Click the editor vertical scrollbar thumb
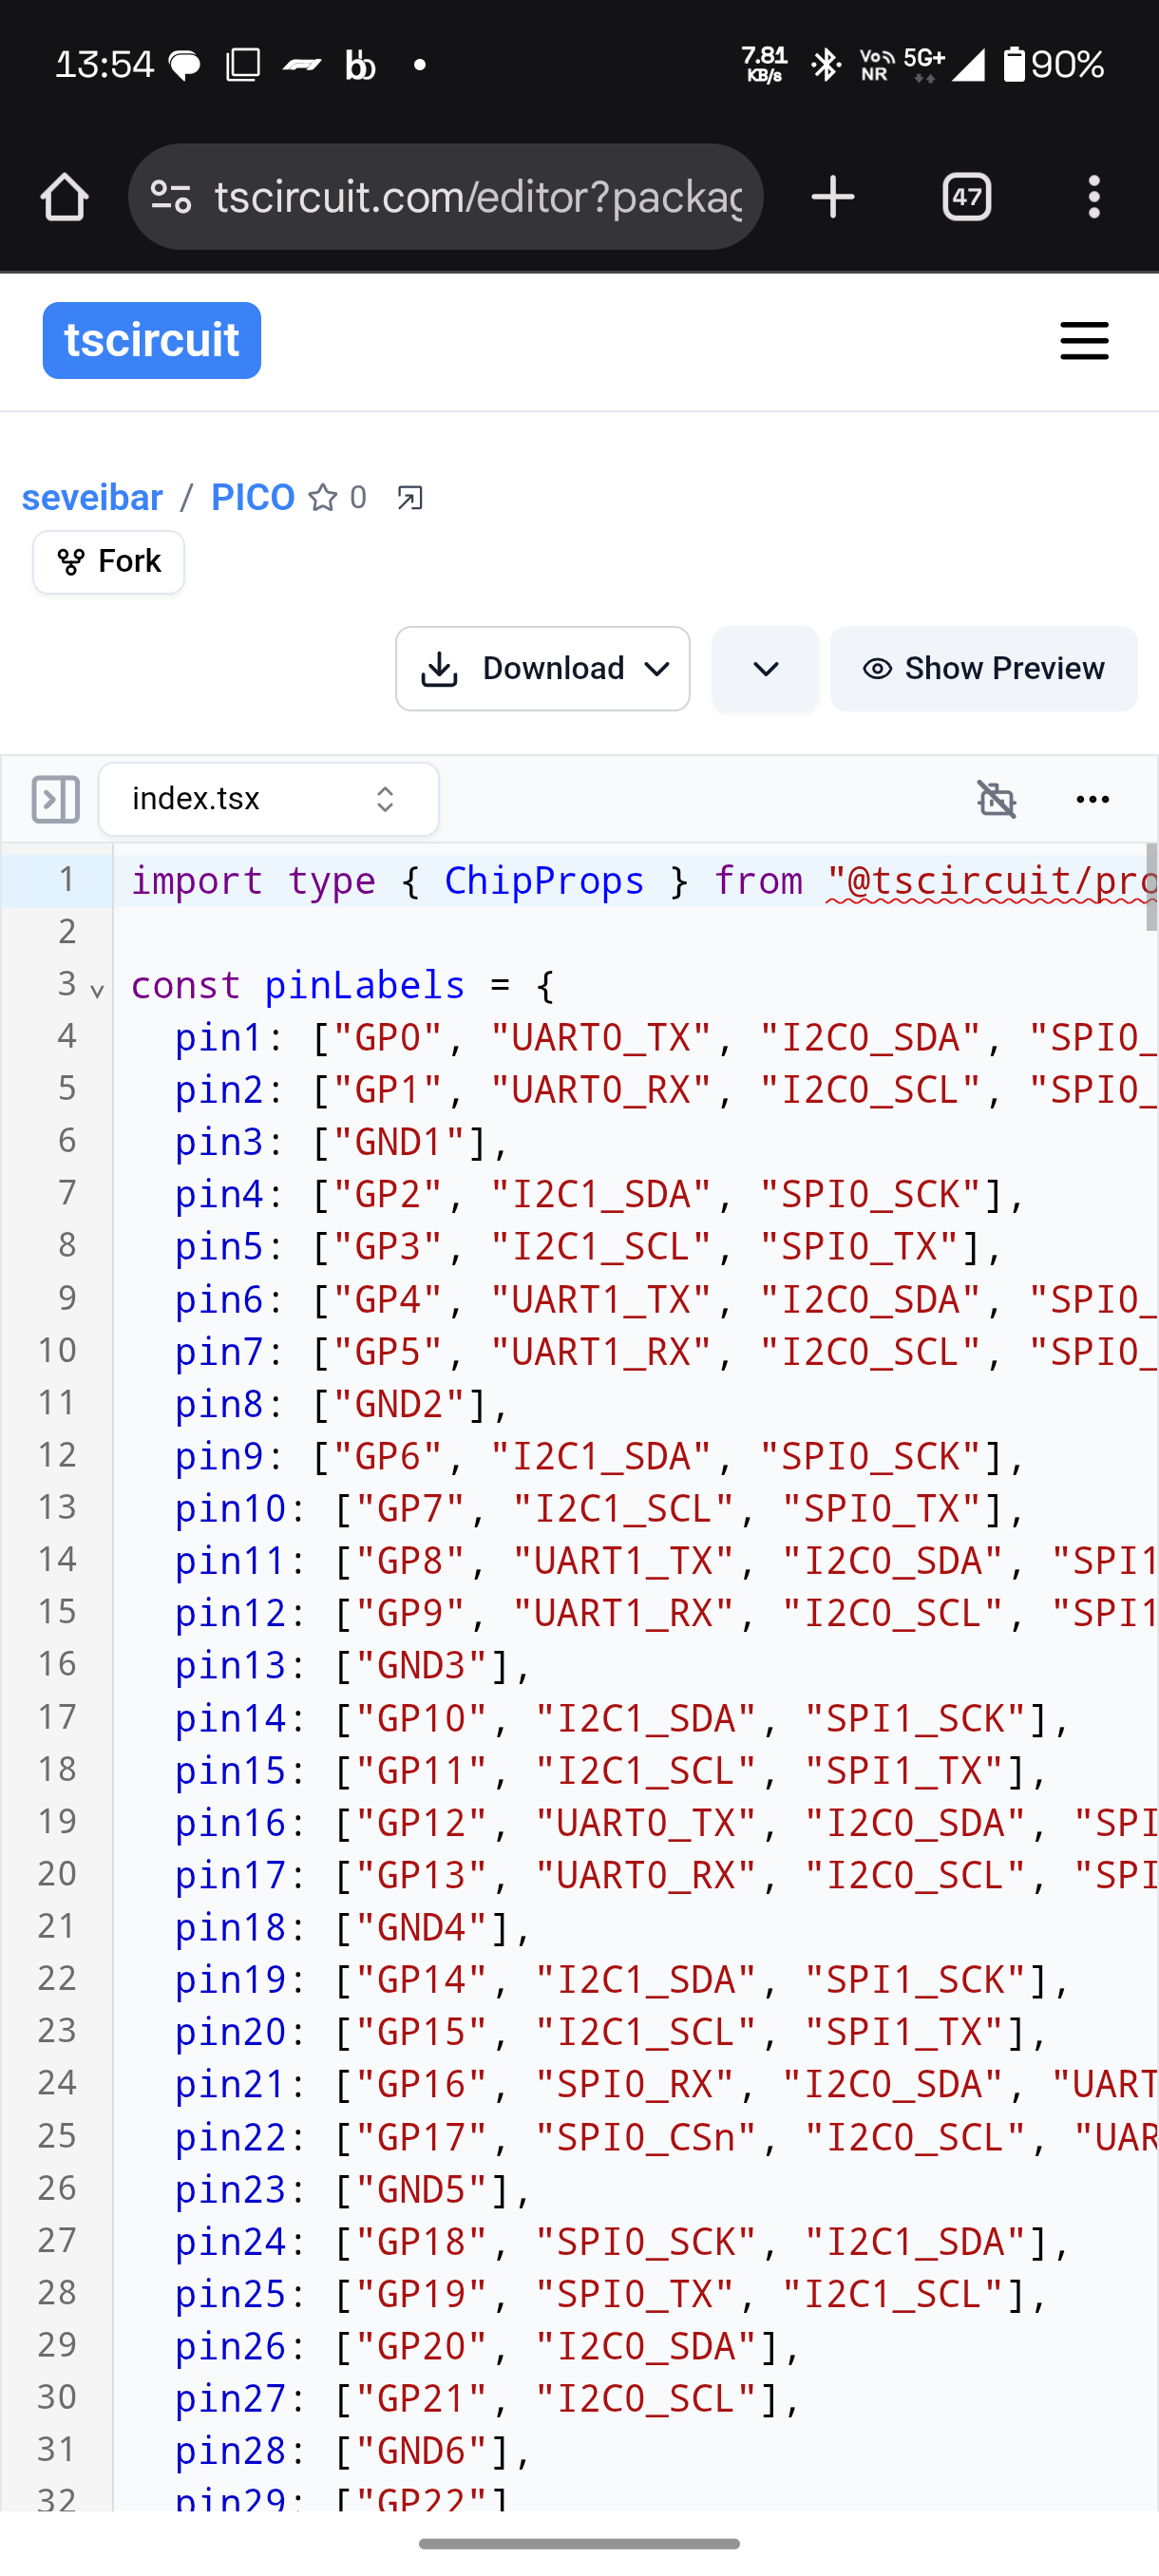 coord(1151,887)
